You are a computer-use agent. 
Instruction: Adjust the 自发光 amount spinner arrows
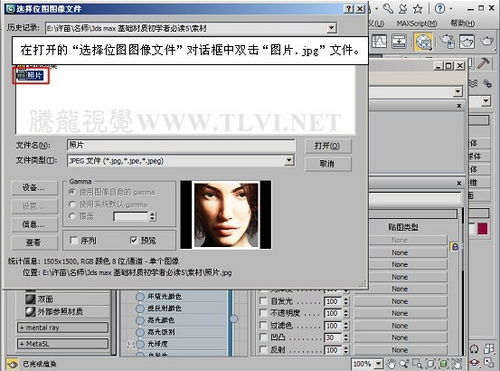[346, 301]
